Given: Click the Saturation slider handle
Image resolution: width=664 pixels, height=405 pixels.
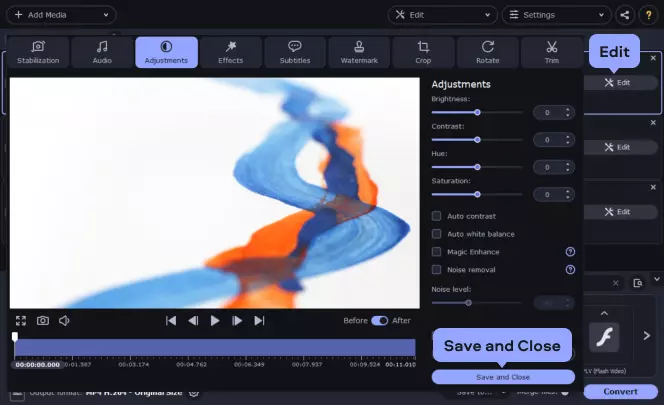Looking at the screenshot, I should coord(477,194).
